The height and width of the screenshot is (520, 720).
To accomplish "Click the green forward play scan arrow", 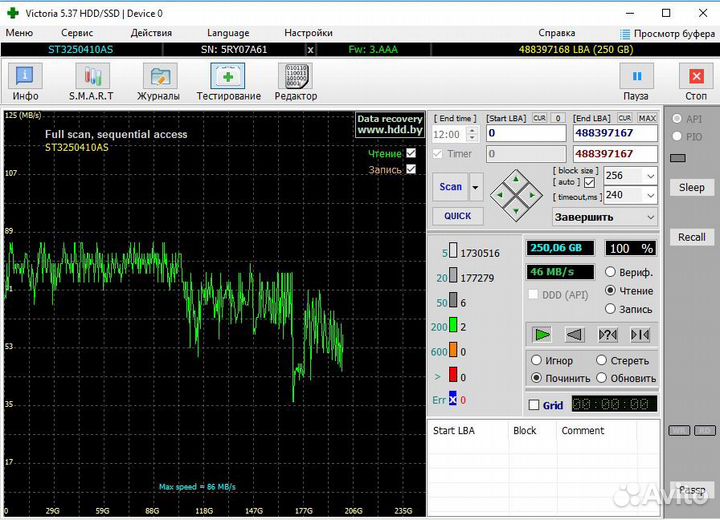I will pos(542,335).
